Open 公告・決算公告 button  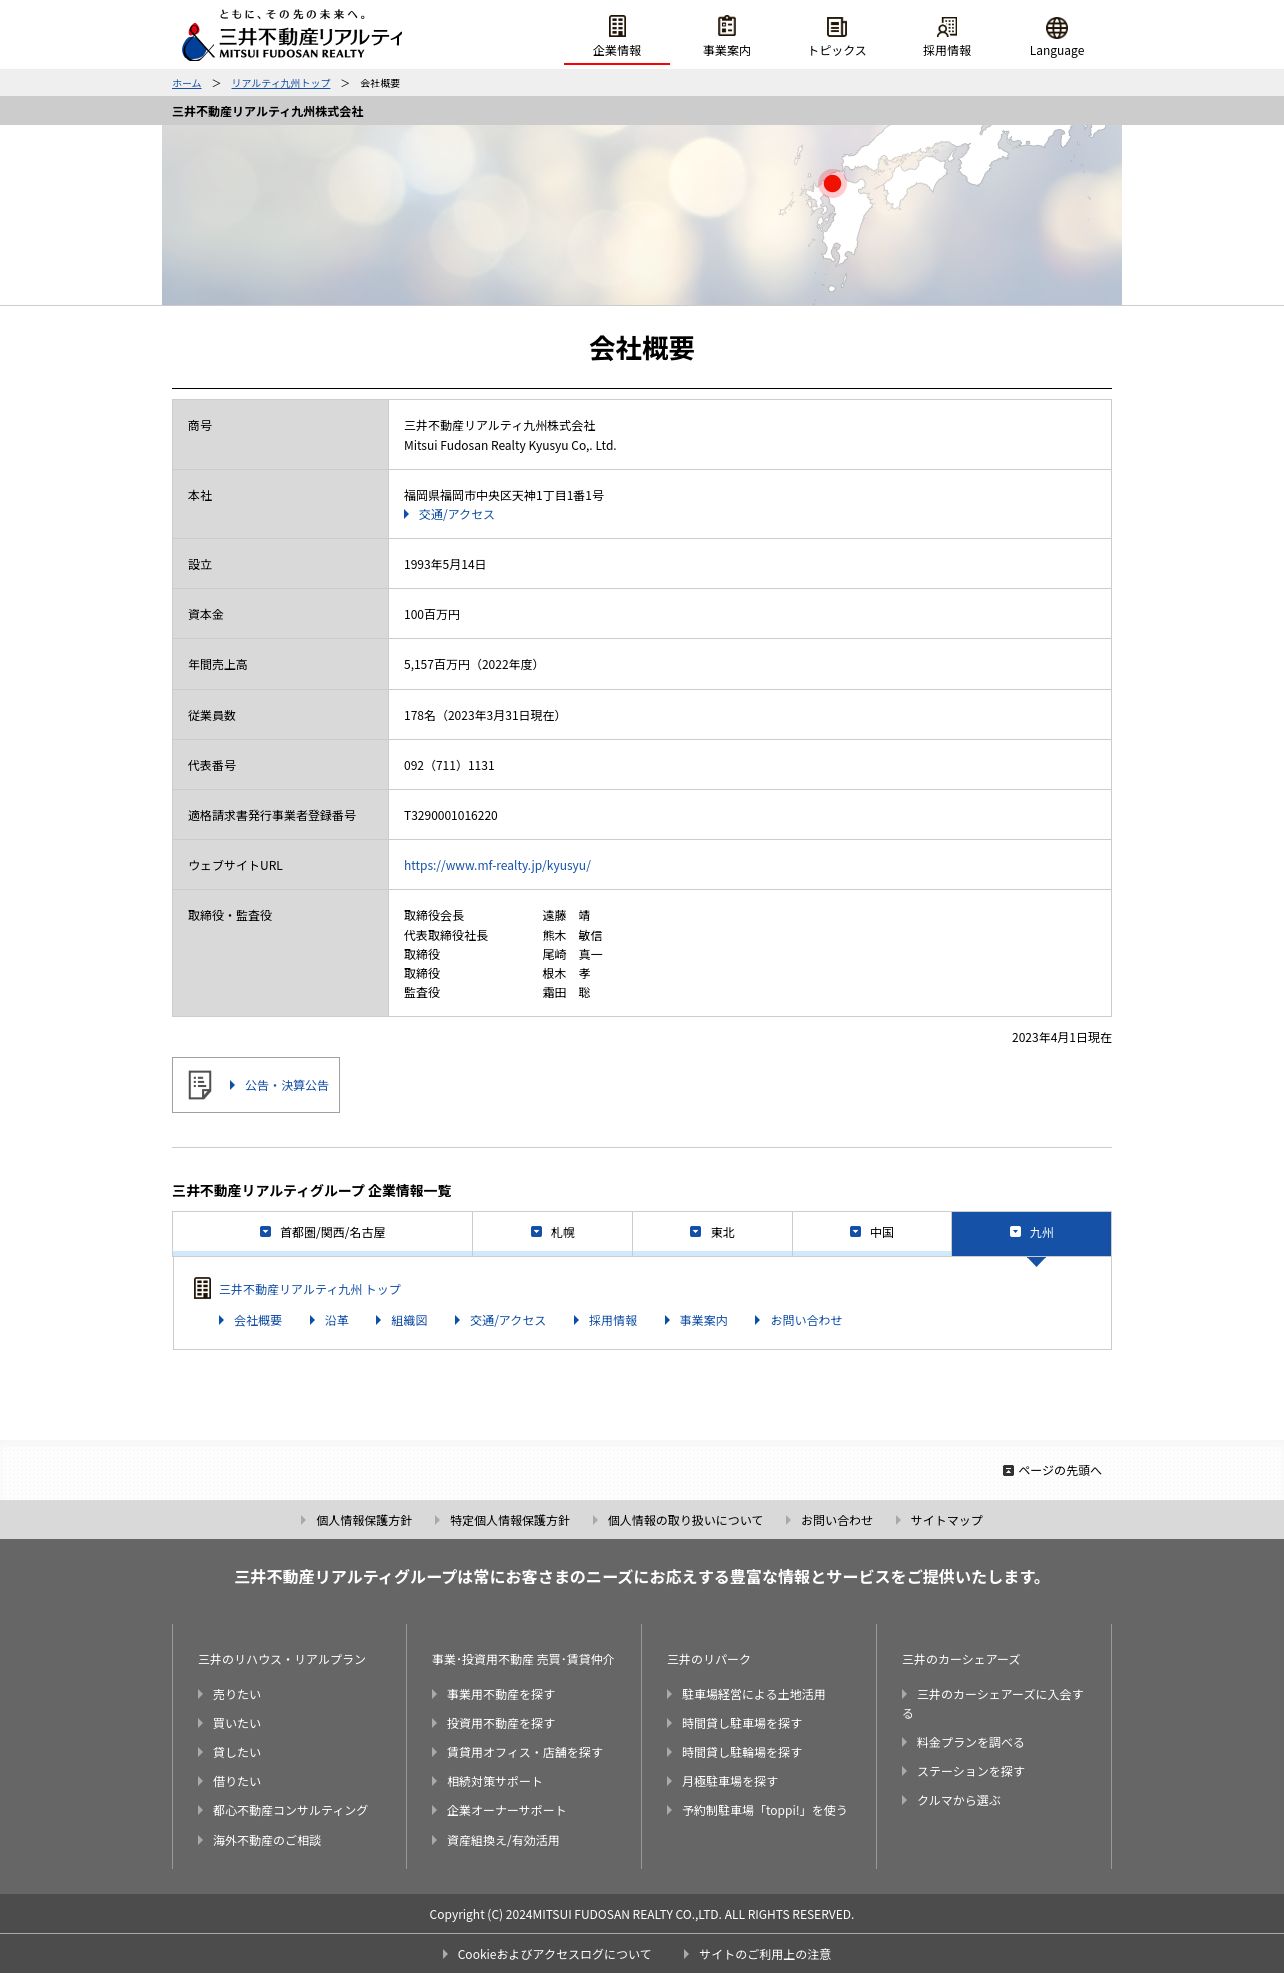256,1085
